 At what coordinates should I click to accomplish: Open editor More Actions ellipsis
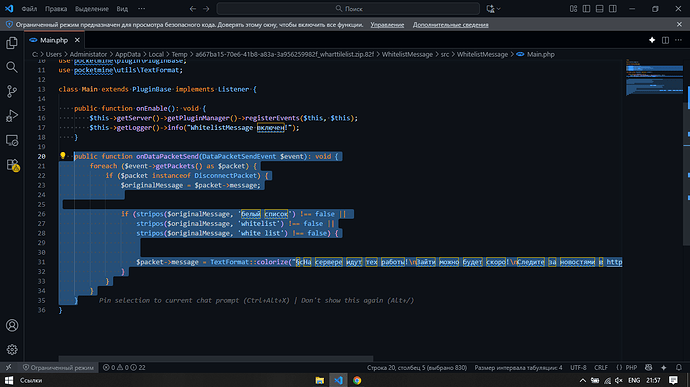[x=679, y=40]
